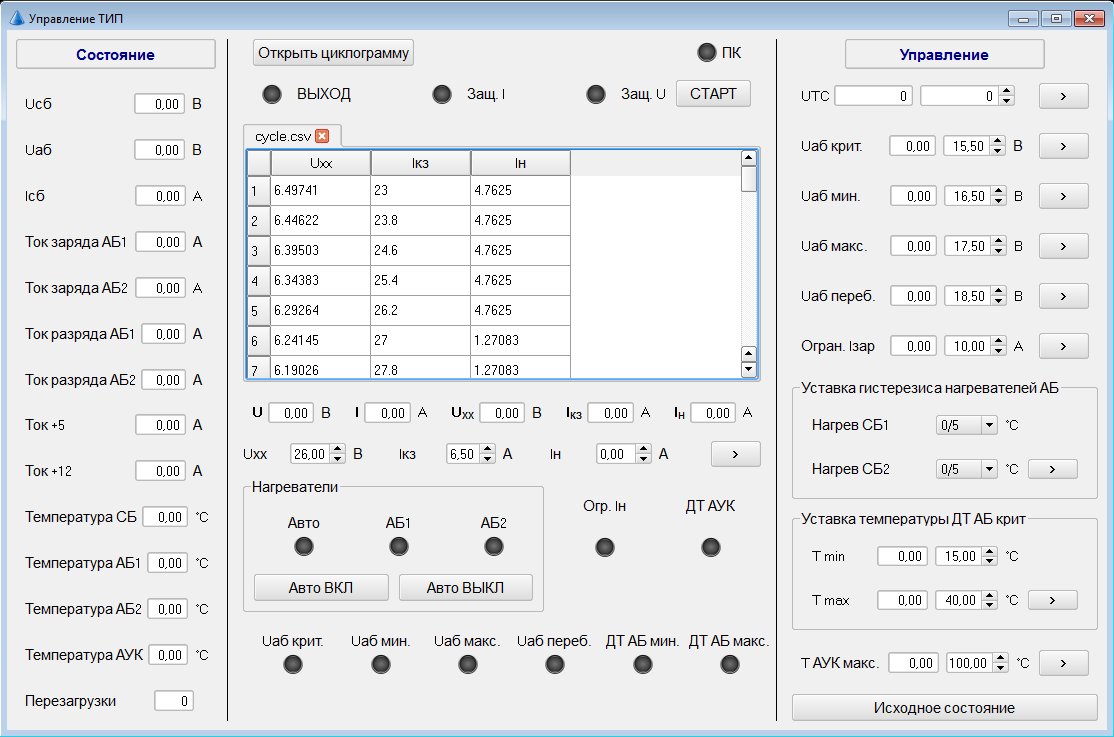Close the cycle.csv tab with red X
Image resolution: width=1114 pixels, height=737 pixels.
point(321,136)
